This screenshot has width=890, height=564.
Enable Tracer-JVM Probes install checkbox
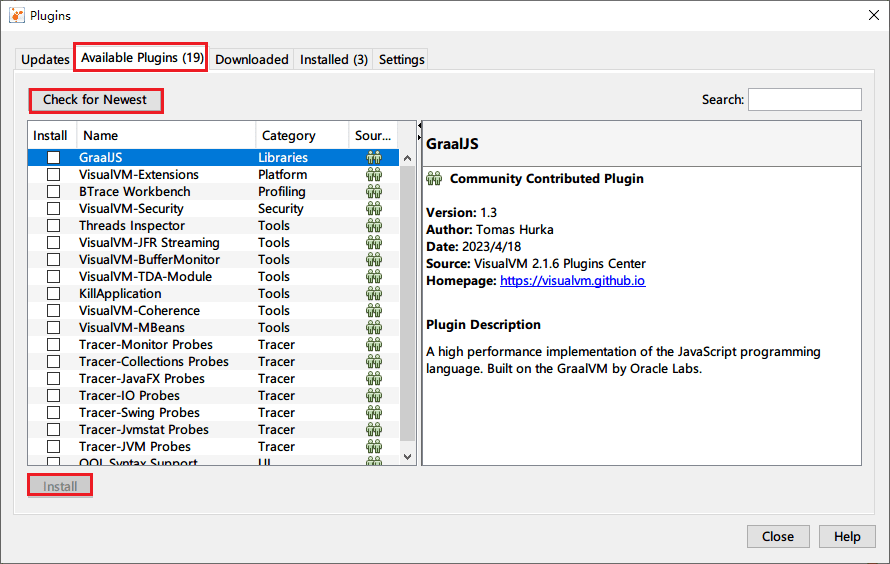pos(53,447)
